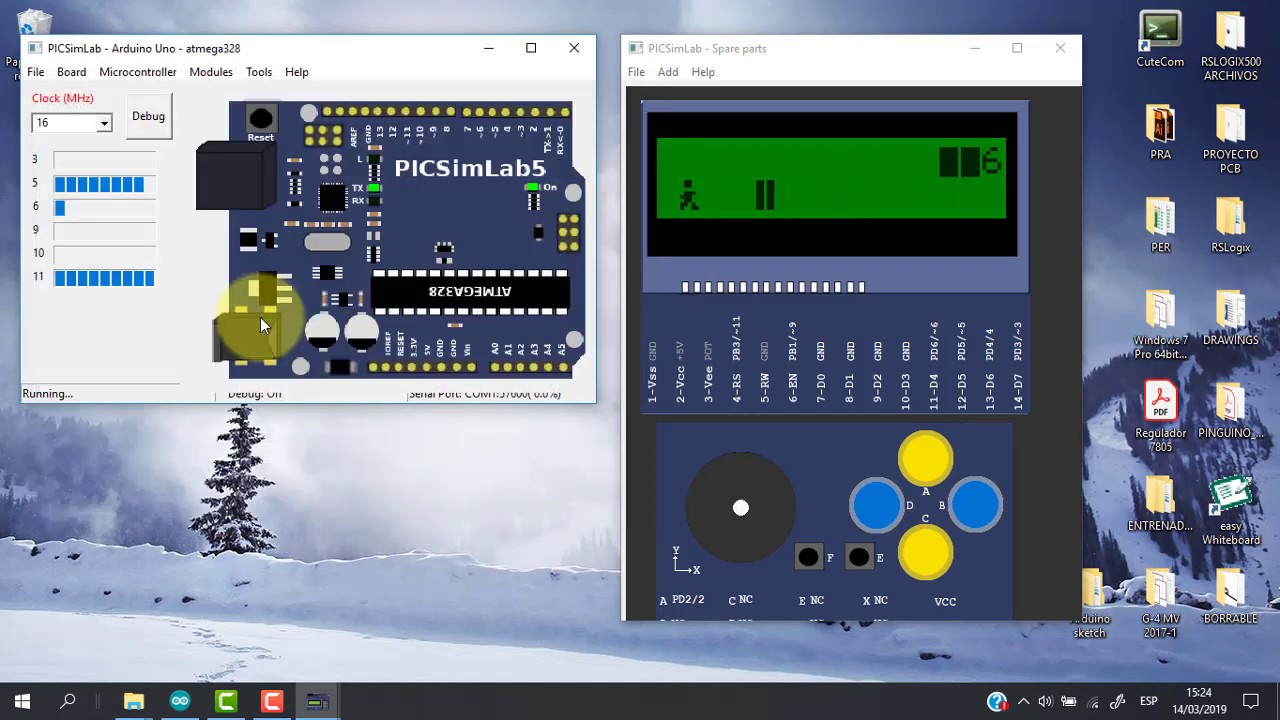1280x720 pixels.
Task: Open Arduino IDE from taskbar
Action: click(x=180, y=701)
